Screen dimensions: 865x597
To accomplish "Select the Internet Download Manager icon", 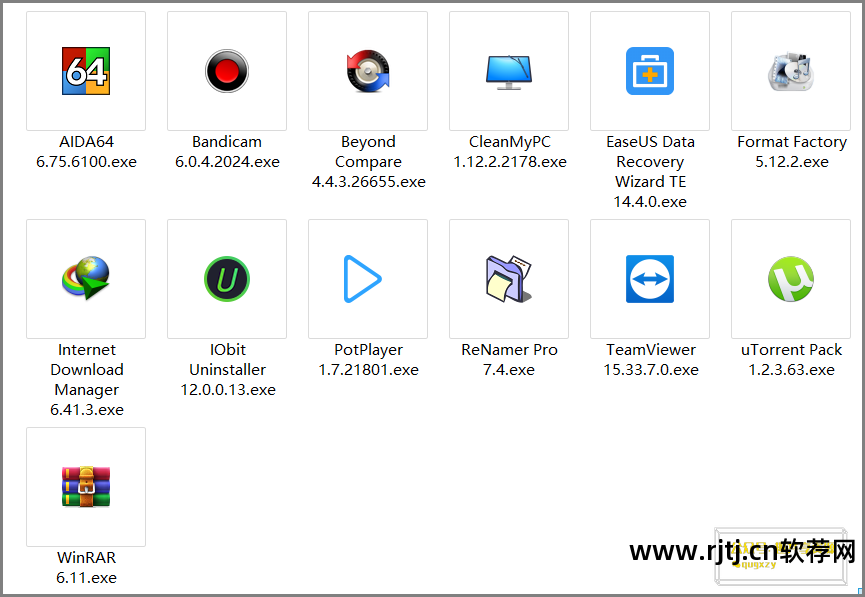I will coord(86,278).
